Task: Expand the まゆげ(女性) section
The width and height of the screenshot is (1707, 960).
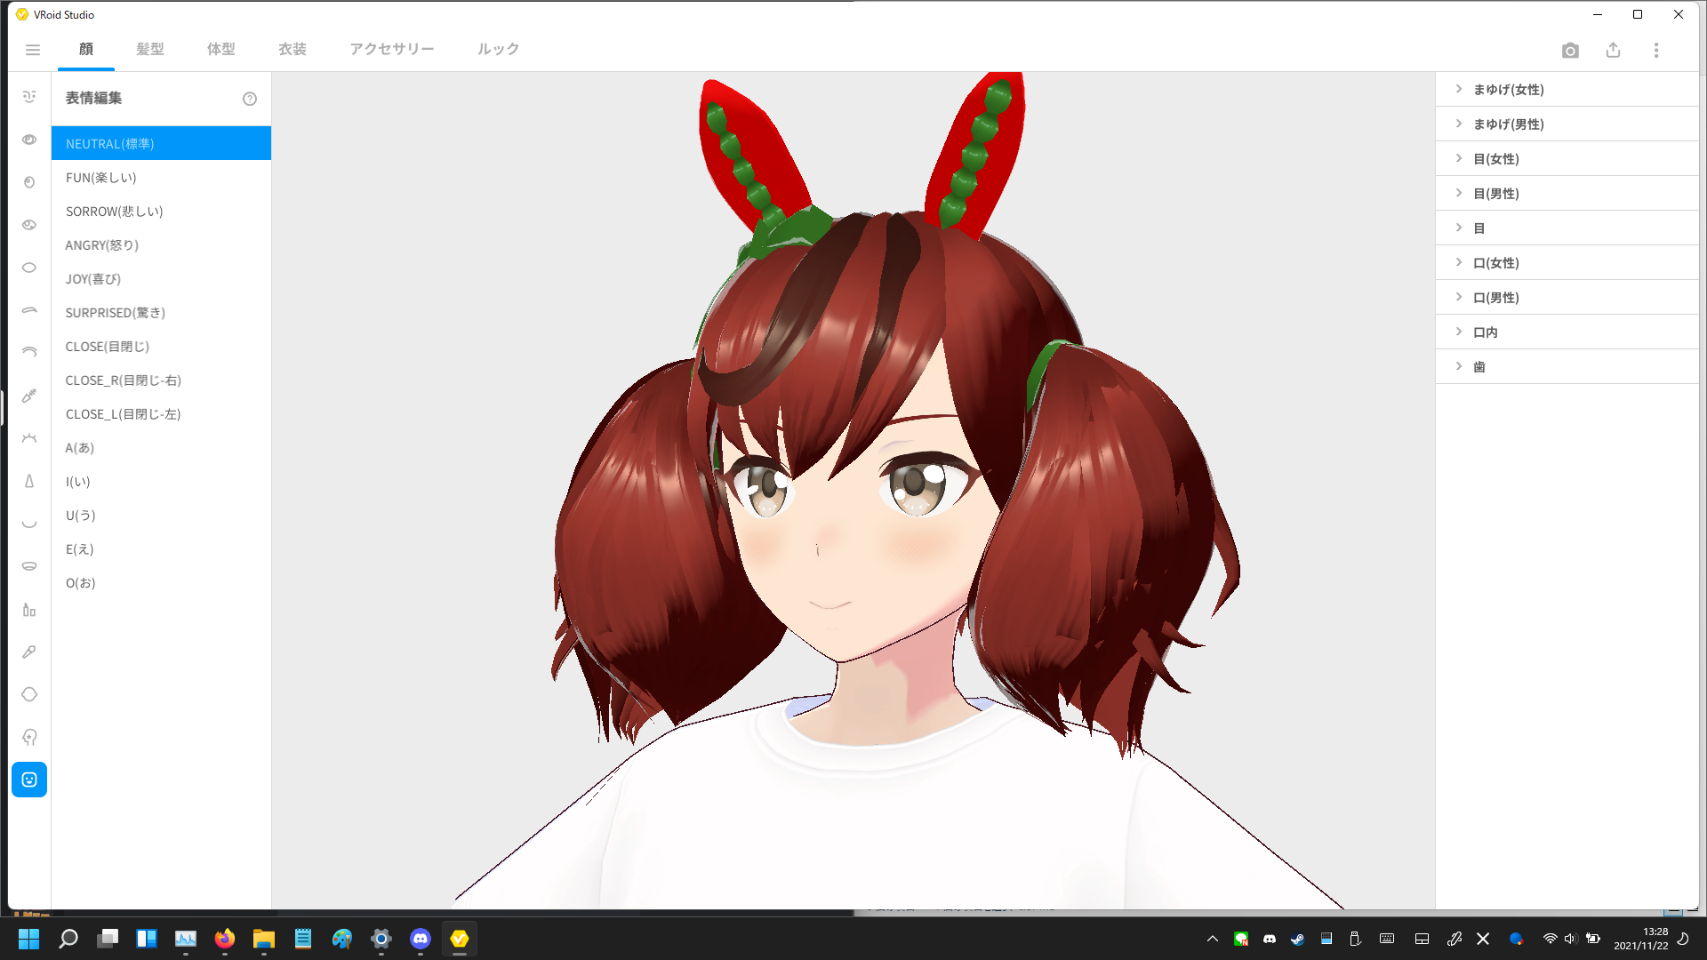Action: pos(1567,89)
